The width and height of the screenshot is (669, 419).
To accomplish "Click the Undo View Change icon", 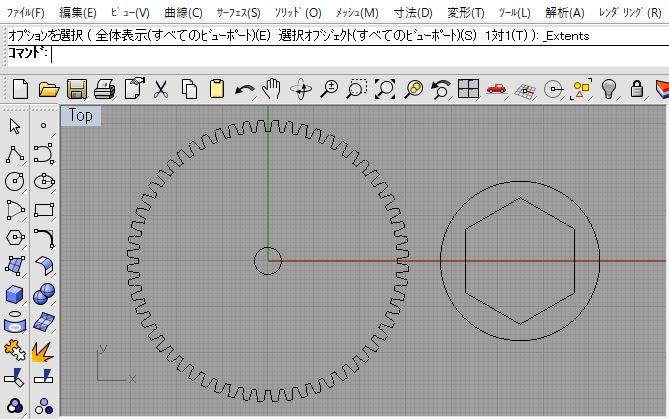I will tap(440, 89).
